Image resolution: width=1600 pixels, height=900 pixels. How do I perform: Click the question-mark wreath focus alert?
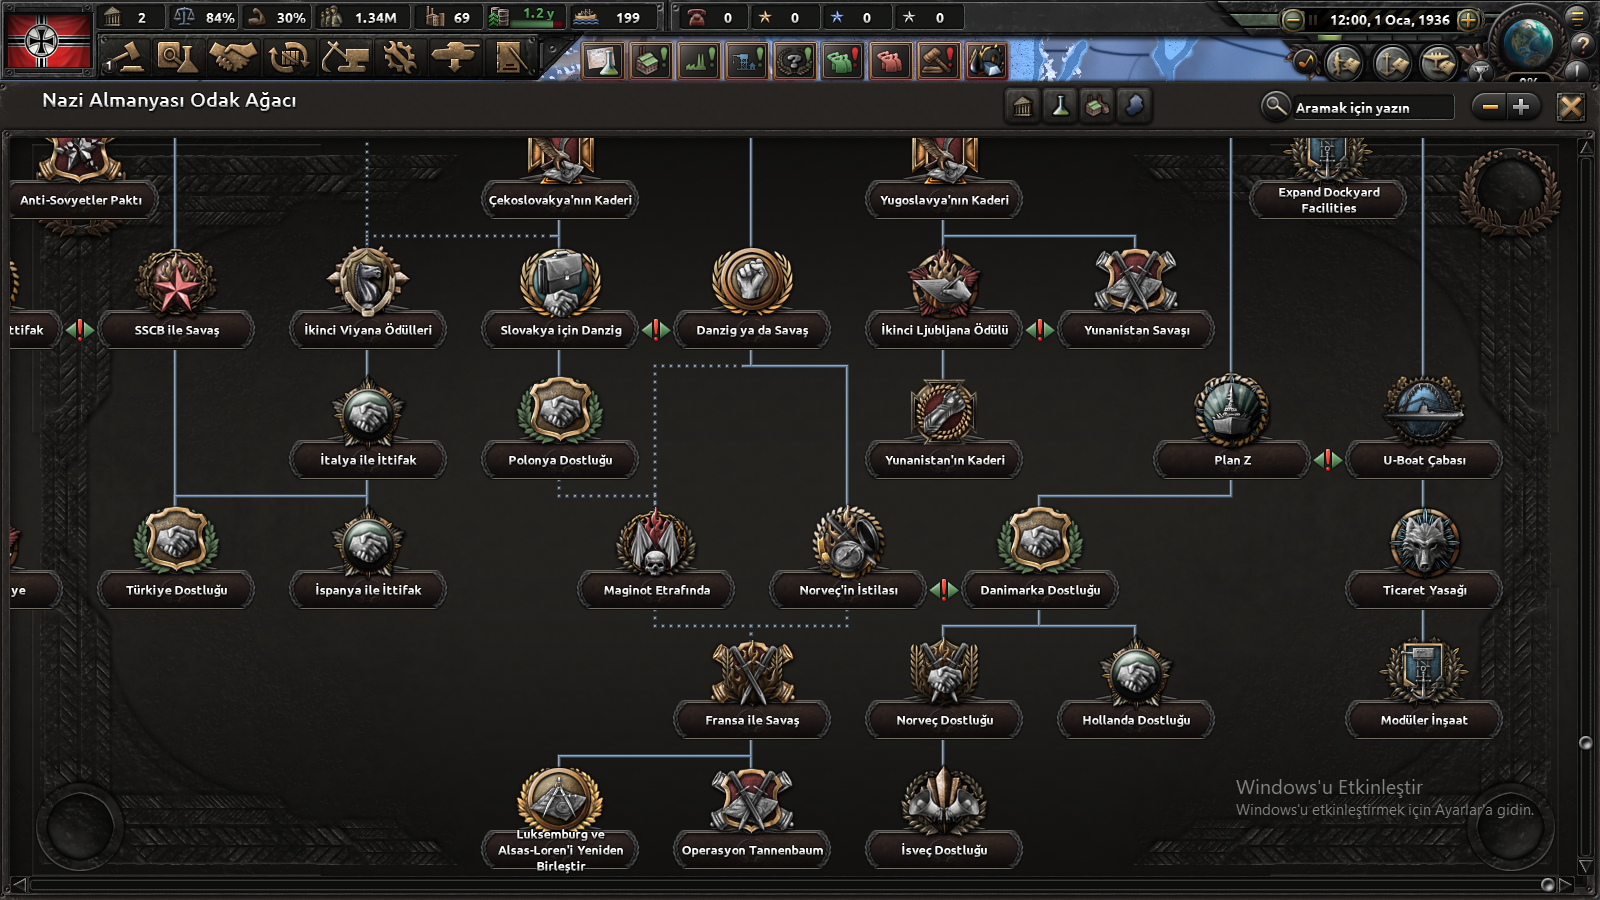(x=795, y=61)
